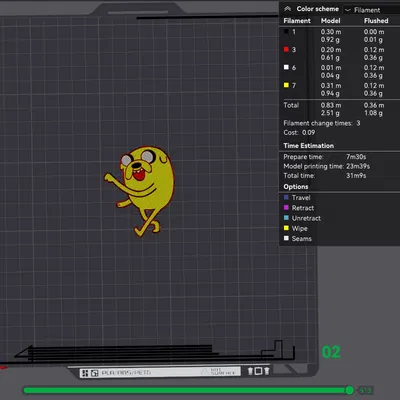Screen dimensions: 400x400
Task: Click the slider value 513 field
Action: point(365,390)
